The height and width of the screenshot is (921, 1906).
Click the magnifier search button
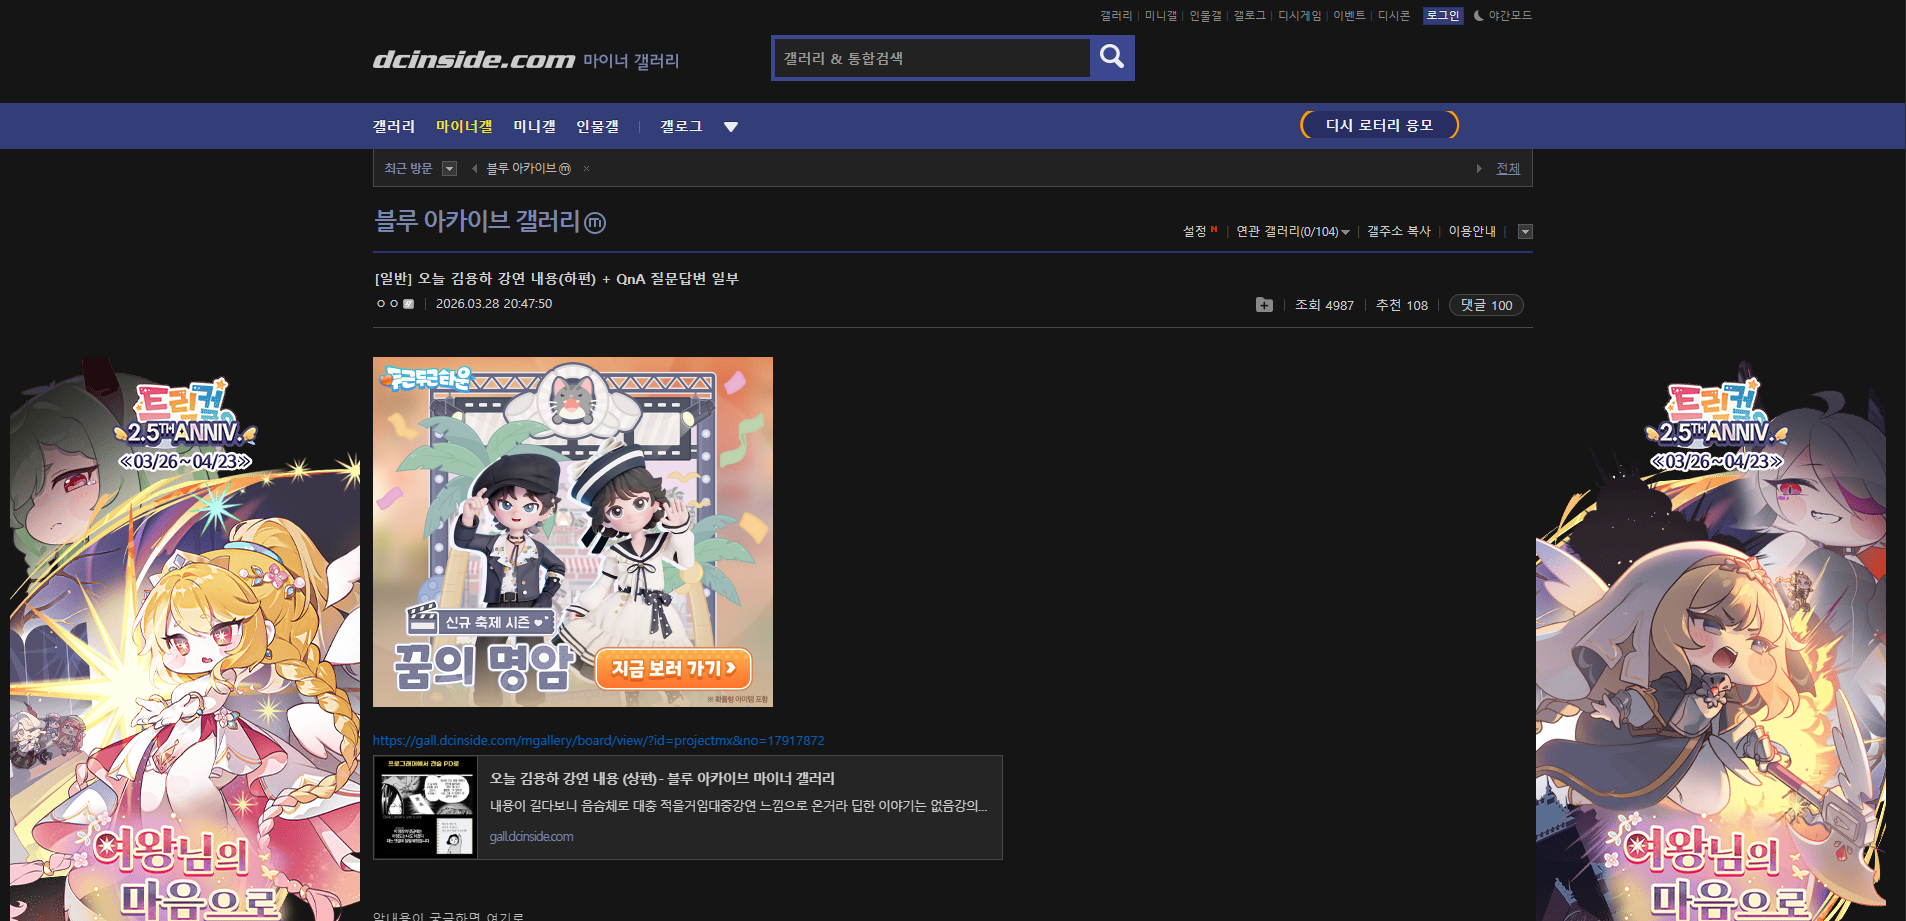pyautogui.click(x=1112, y=58)
